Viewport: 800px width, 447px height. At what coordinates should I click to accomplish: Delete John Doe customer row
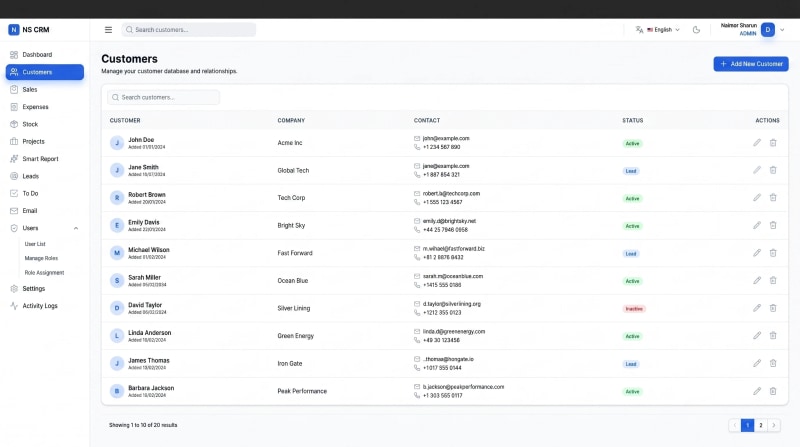[x=773, y=143]
